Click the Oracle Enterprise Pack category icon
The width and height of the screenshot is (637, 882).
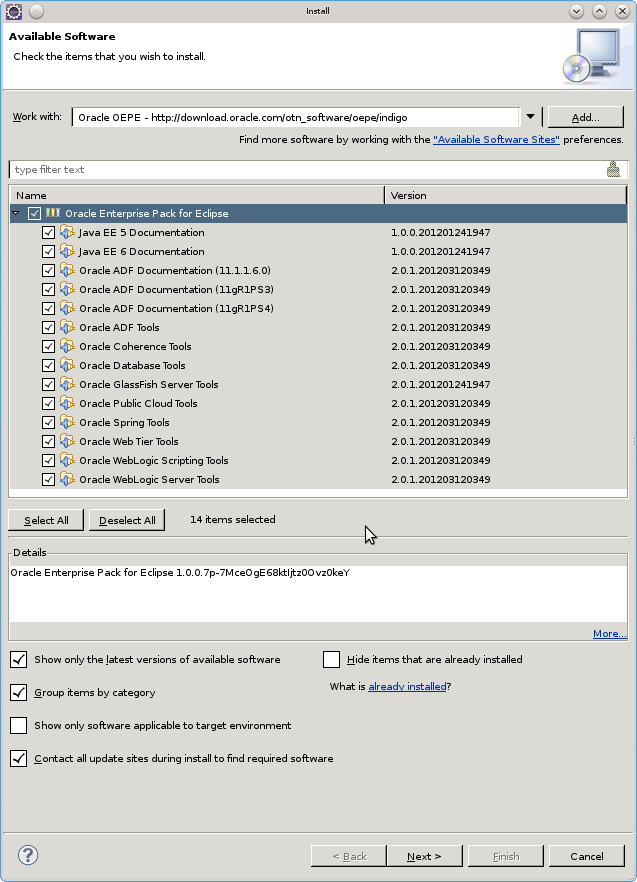53,213
